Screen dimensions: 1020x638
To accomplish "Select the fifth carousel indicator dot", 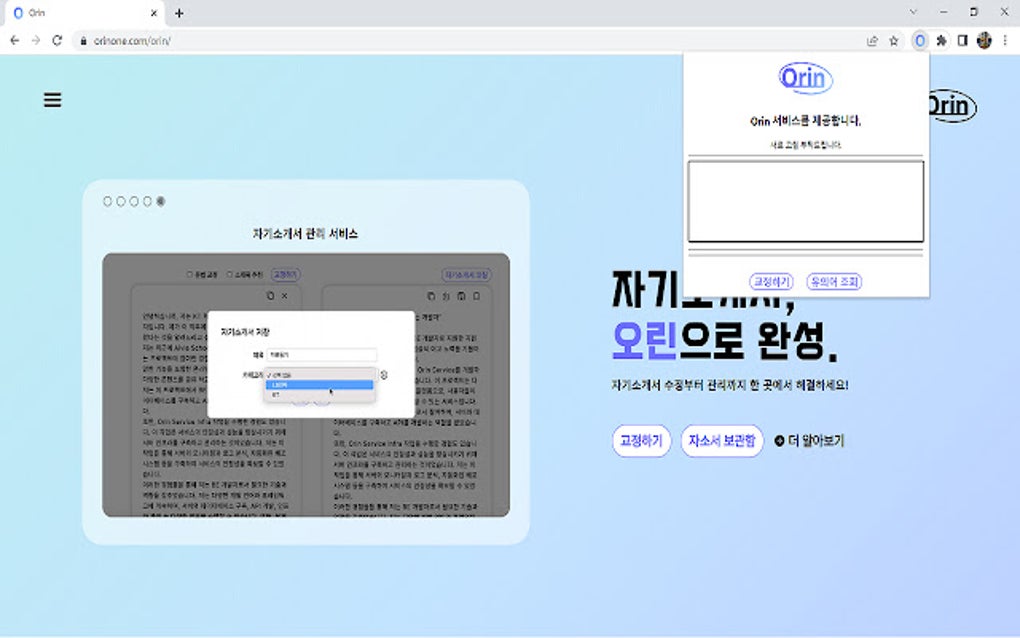I will [159, 200].
